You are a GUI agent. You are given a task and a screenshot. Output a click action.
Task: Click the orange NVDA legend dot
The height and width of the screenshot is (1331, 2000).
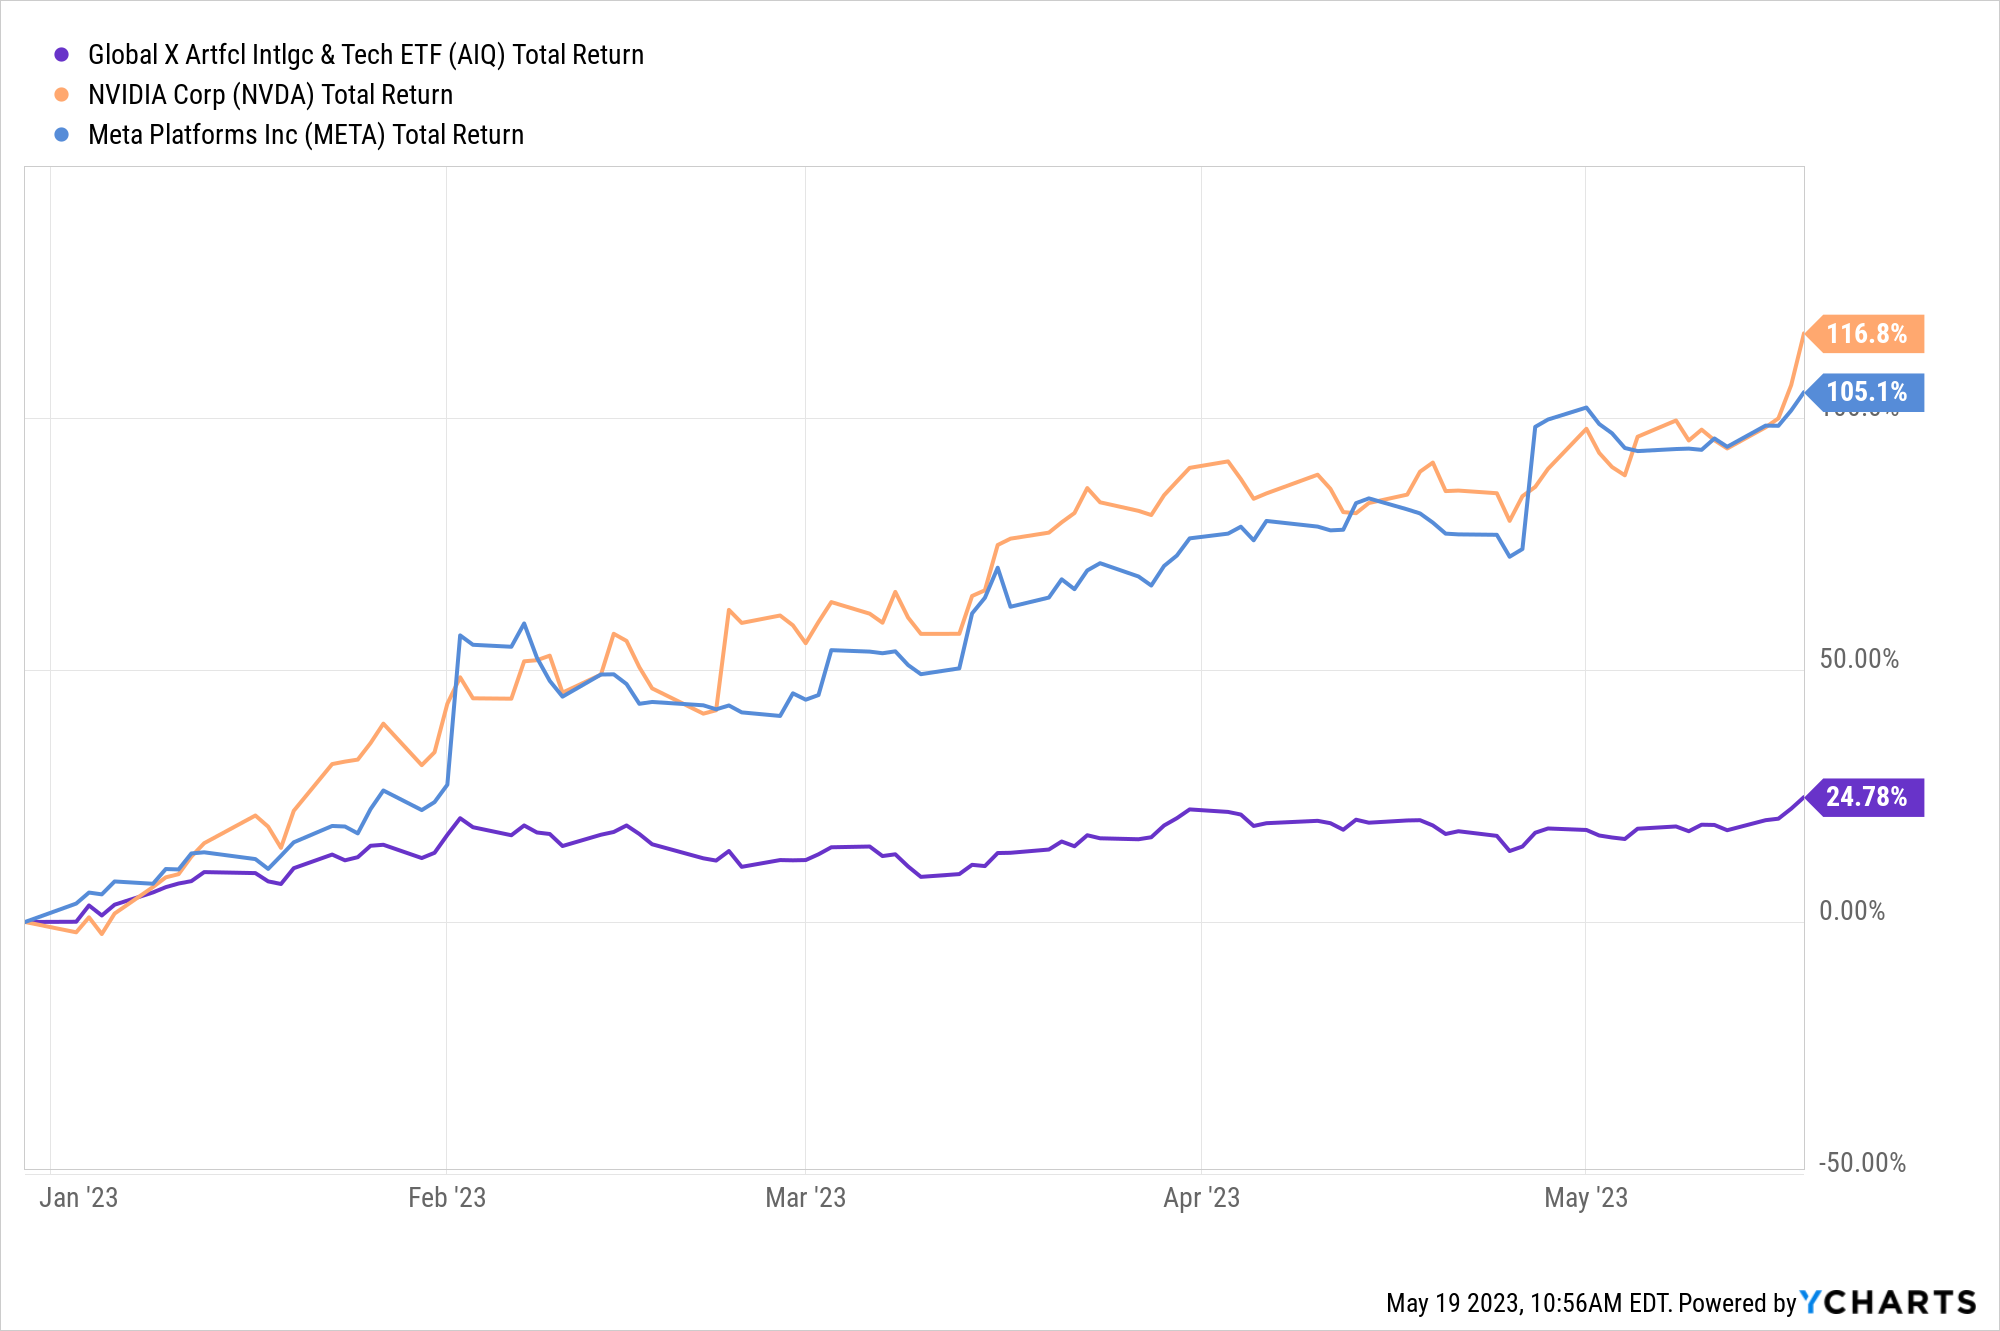click(62, 95)
